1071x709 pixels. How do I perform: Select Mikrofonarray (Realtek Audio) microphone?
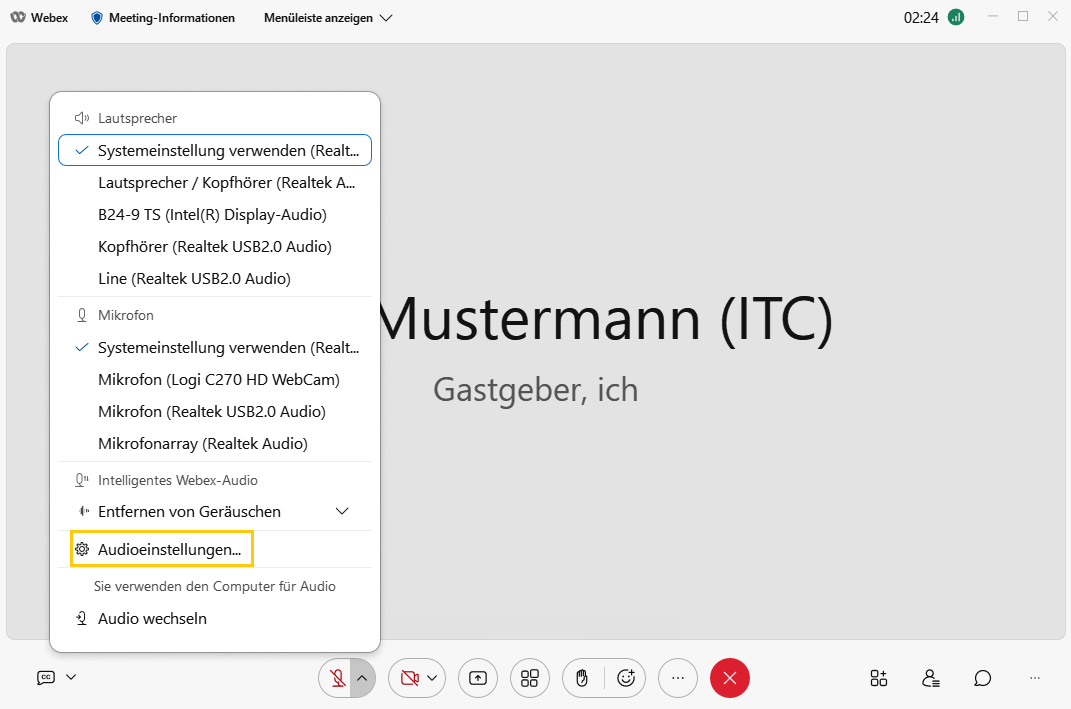[x=202, y=443]
